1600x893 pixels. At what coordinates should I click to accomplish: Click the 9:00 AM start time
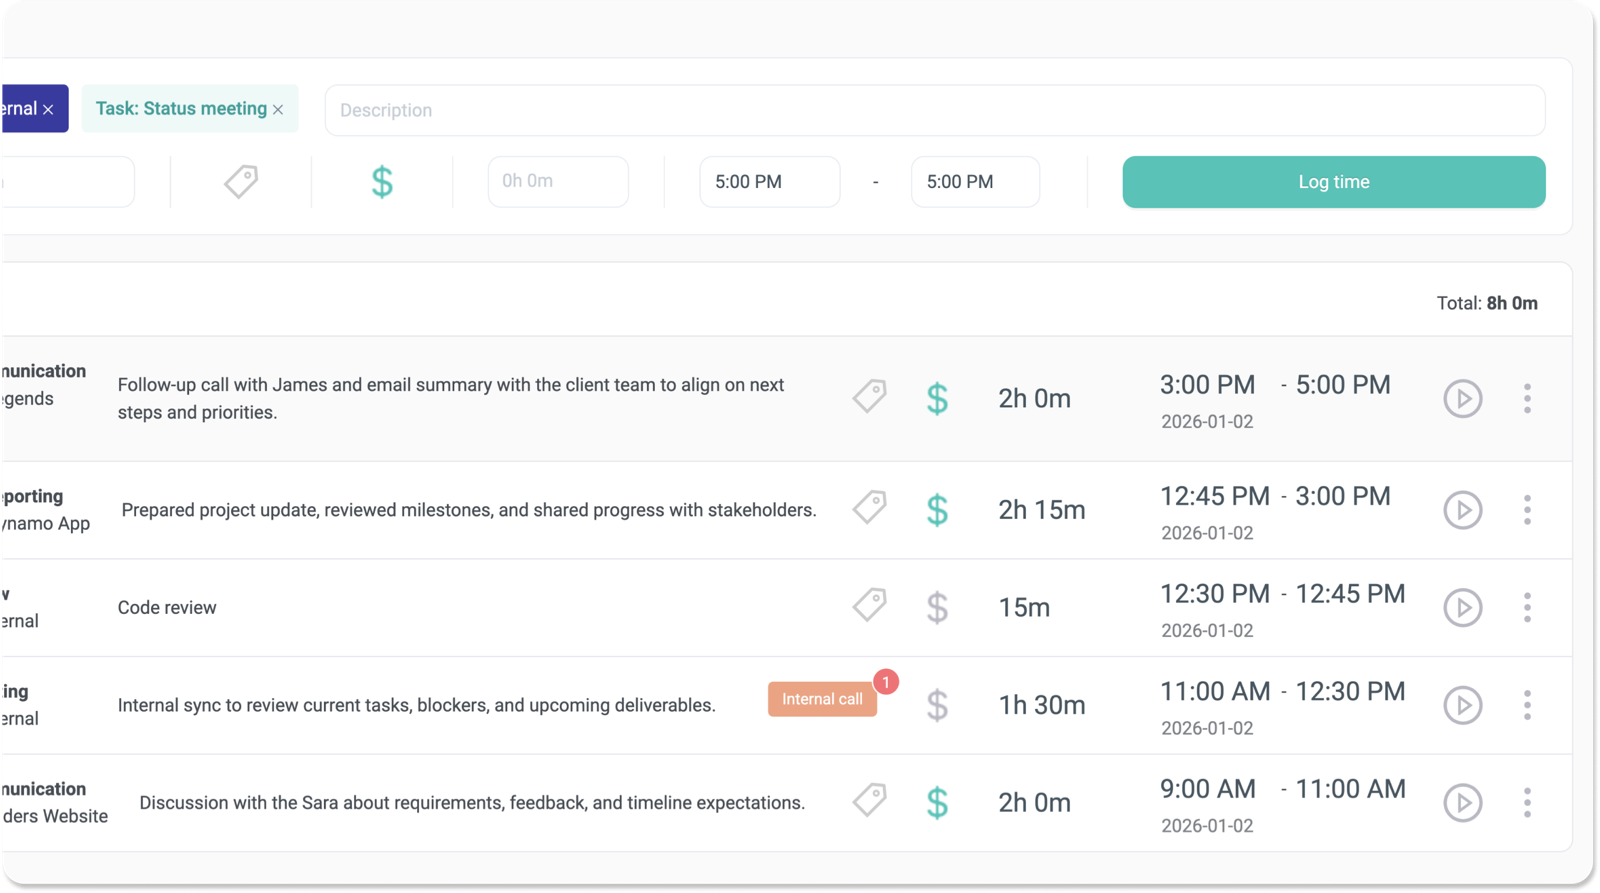click(x=1208, y=789)
